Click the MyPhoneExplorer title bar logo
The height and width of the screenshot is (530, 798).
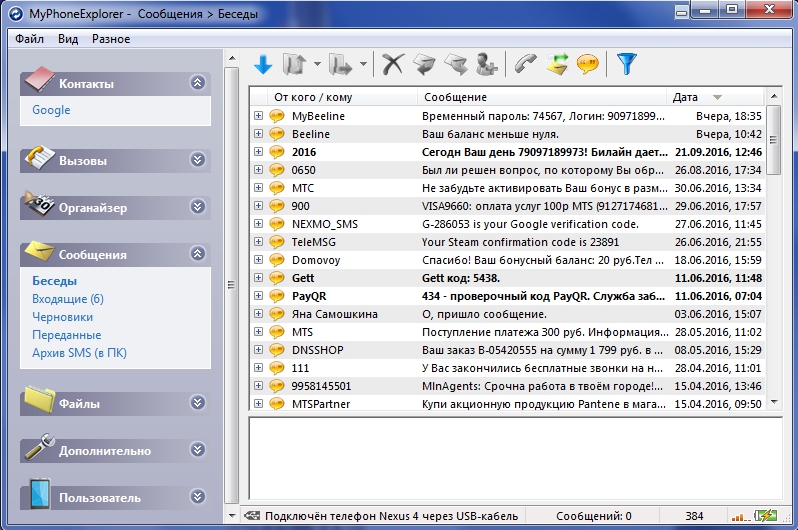16,14
